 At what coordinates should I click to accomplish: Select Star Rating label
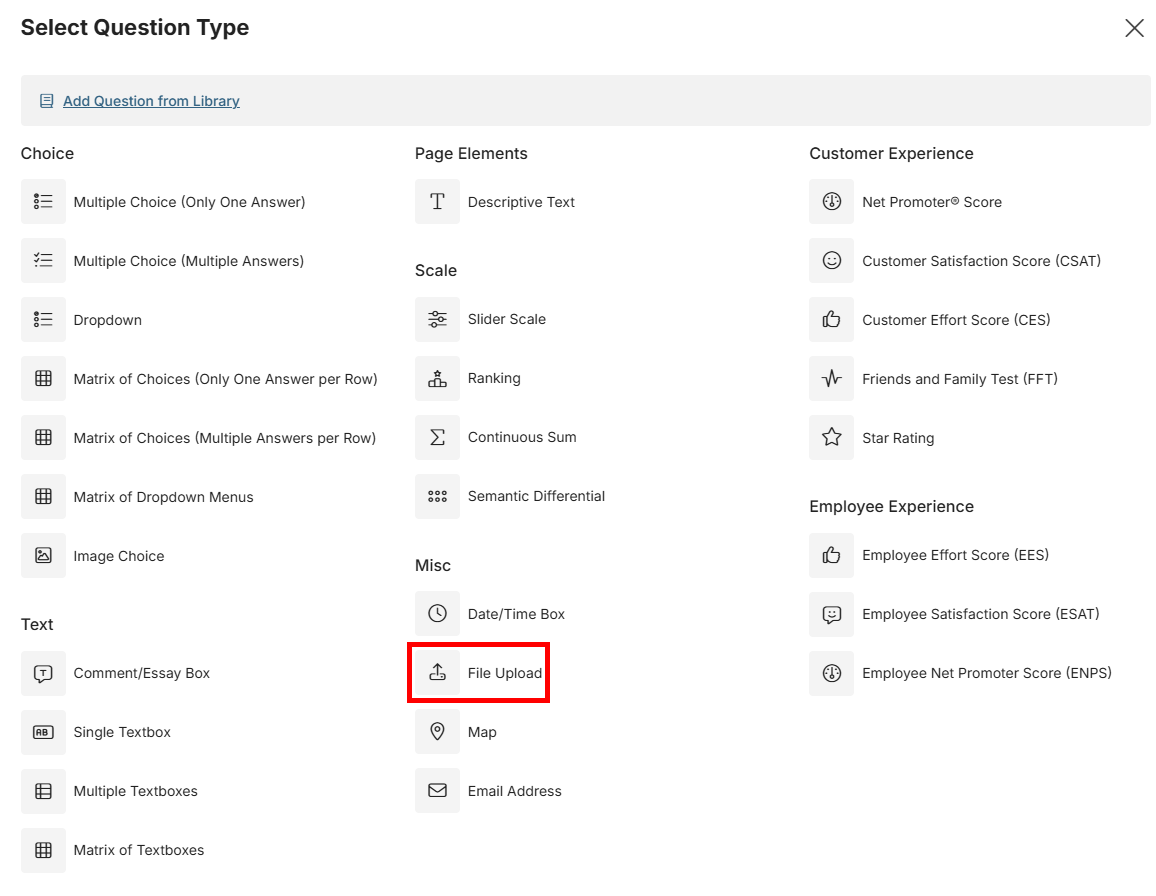tap(898, 438)
